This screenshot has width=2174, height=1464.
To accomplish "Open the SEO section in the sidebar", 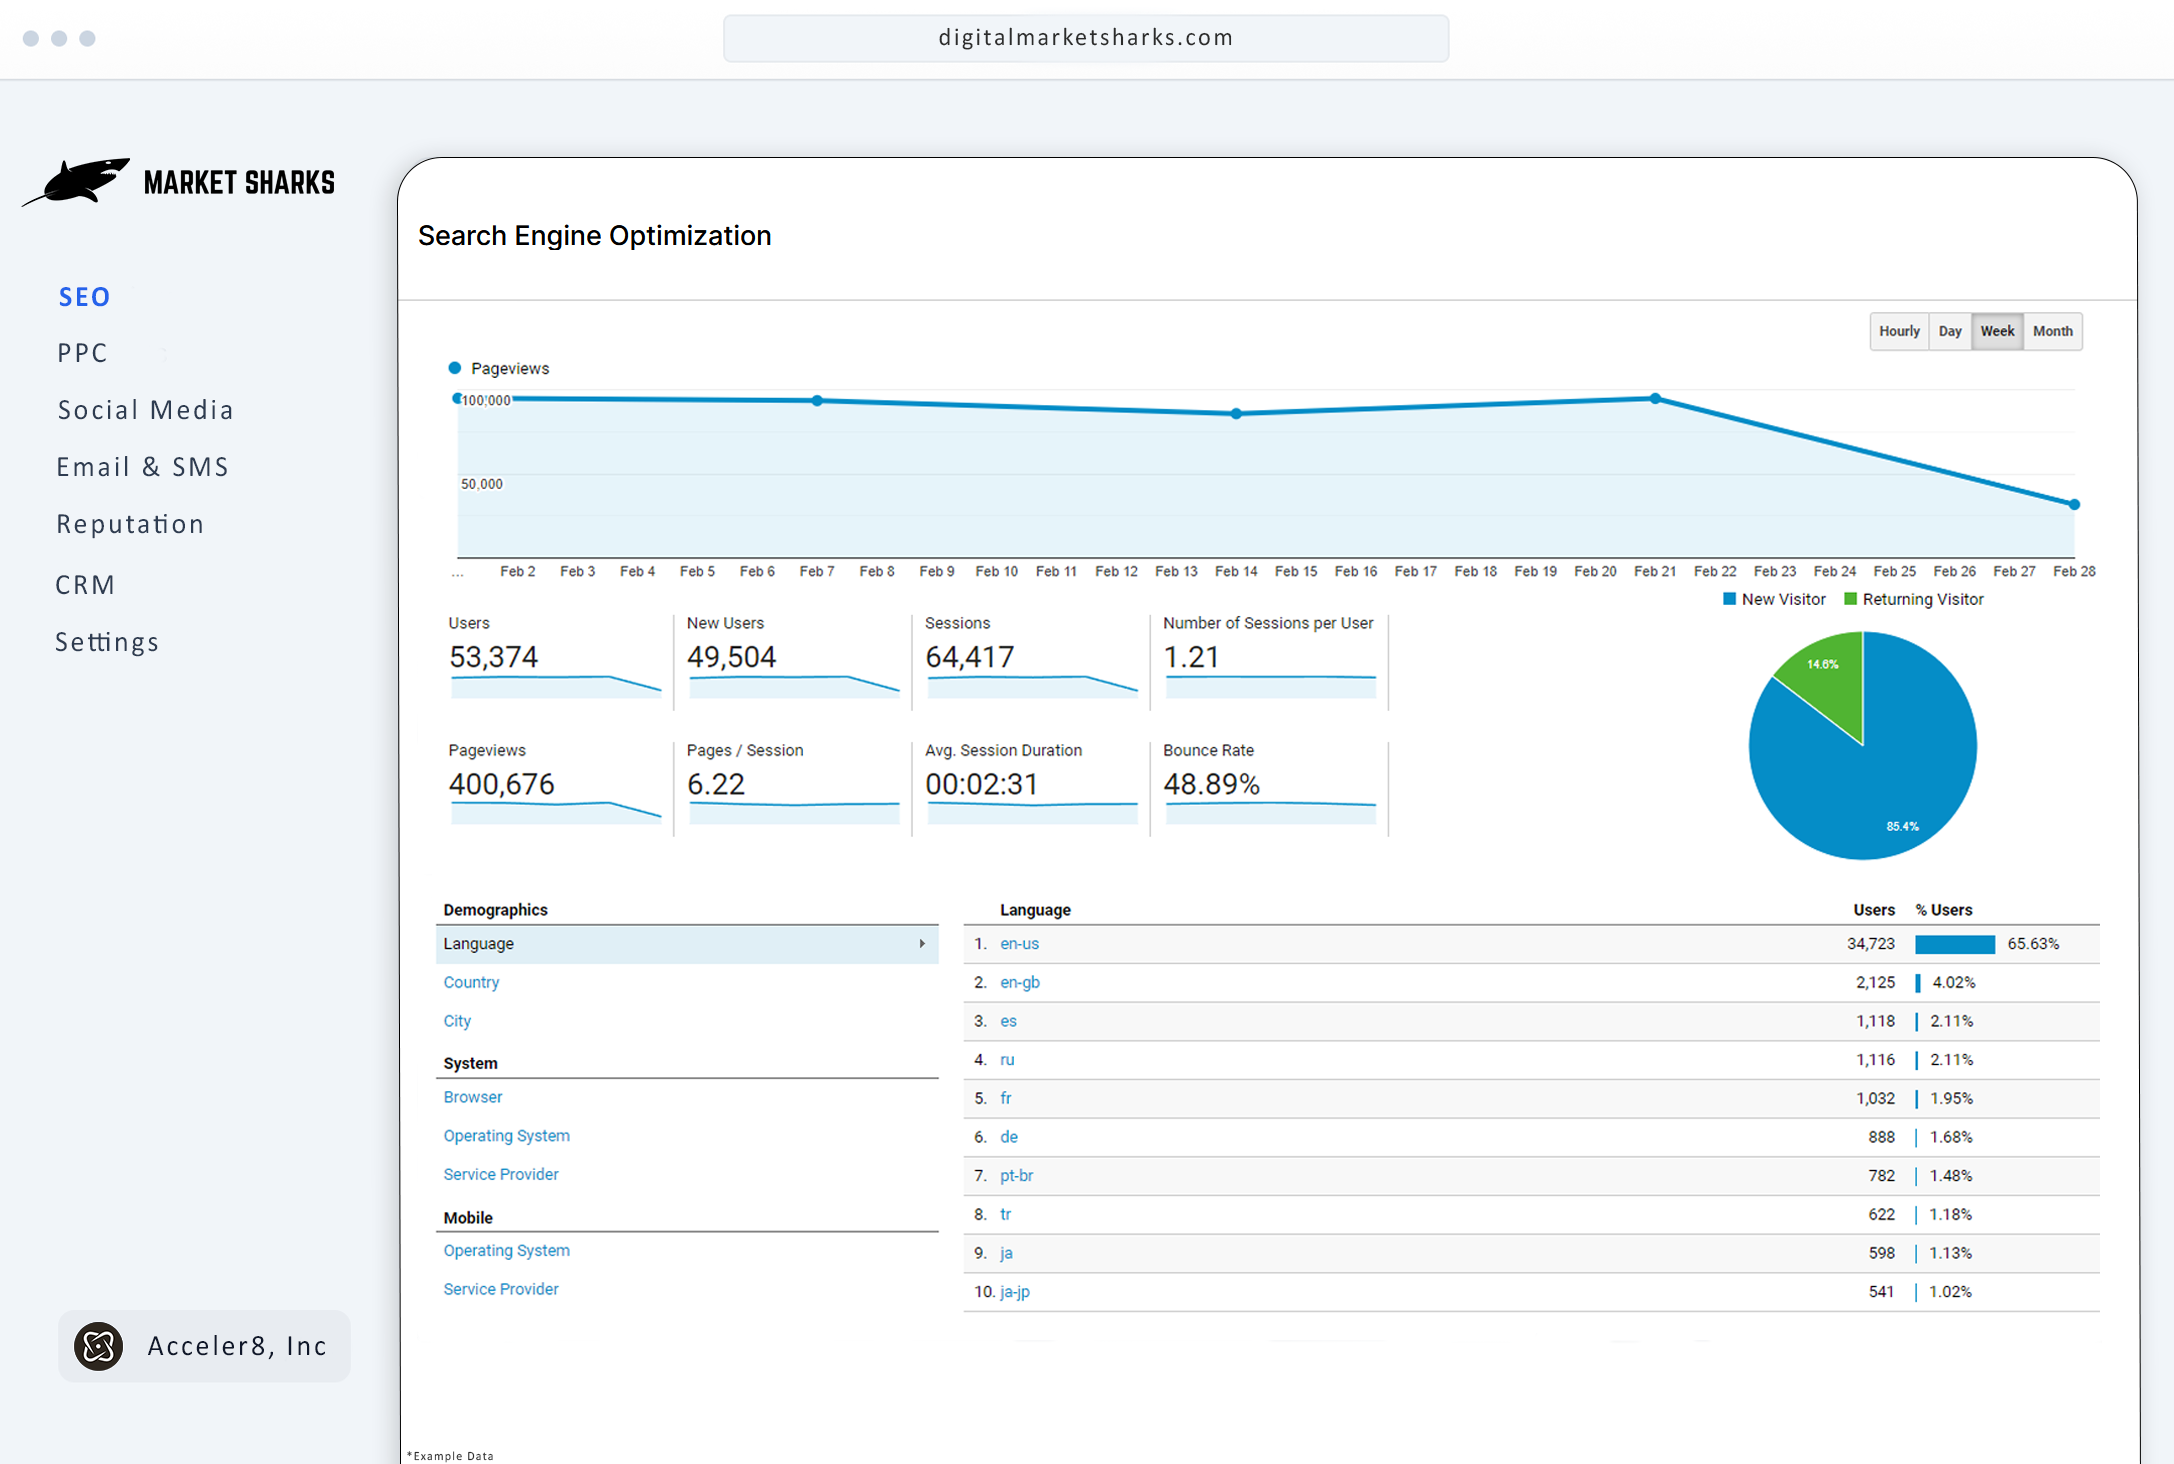I will click(84, 296).
